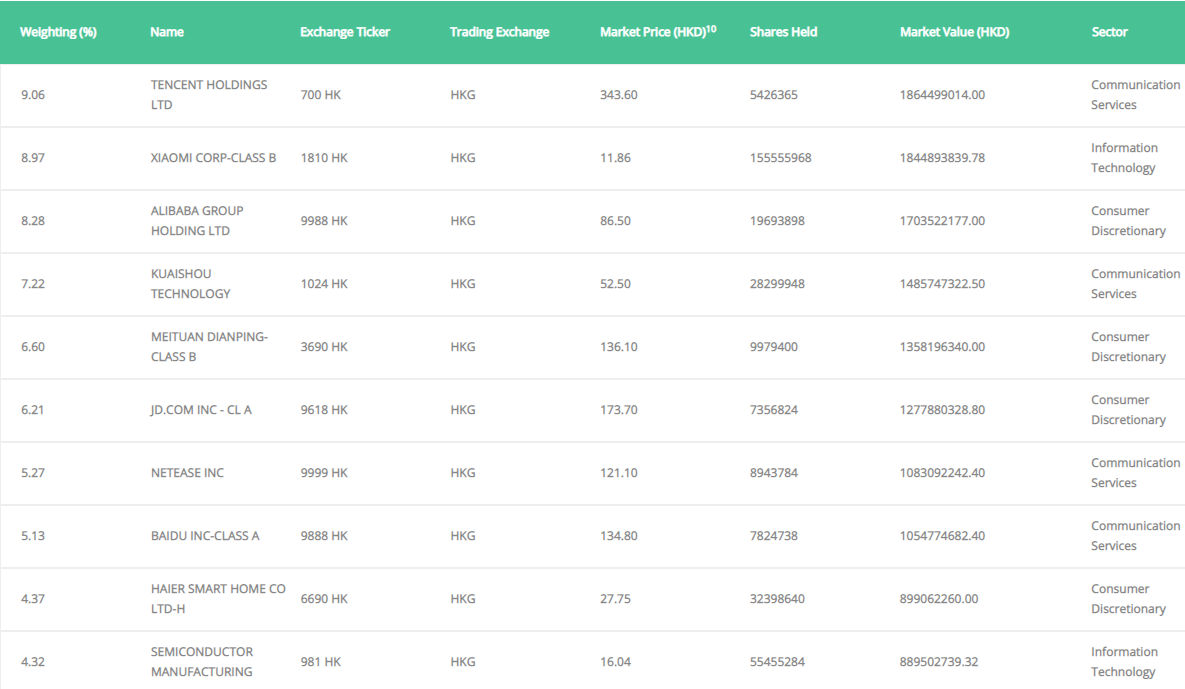Select the XIAOMI CORP-CLASS B name cell
Image resolution: width=1185 pixels, height=689 pixels.
[213, 158]
